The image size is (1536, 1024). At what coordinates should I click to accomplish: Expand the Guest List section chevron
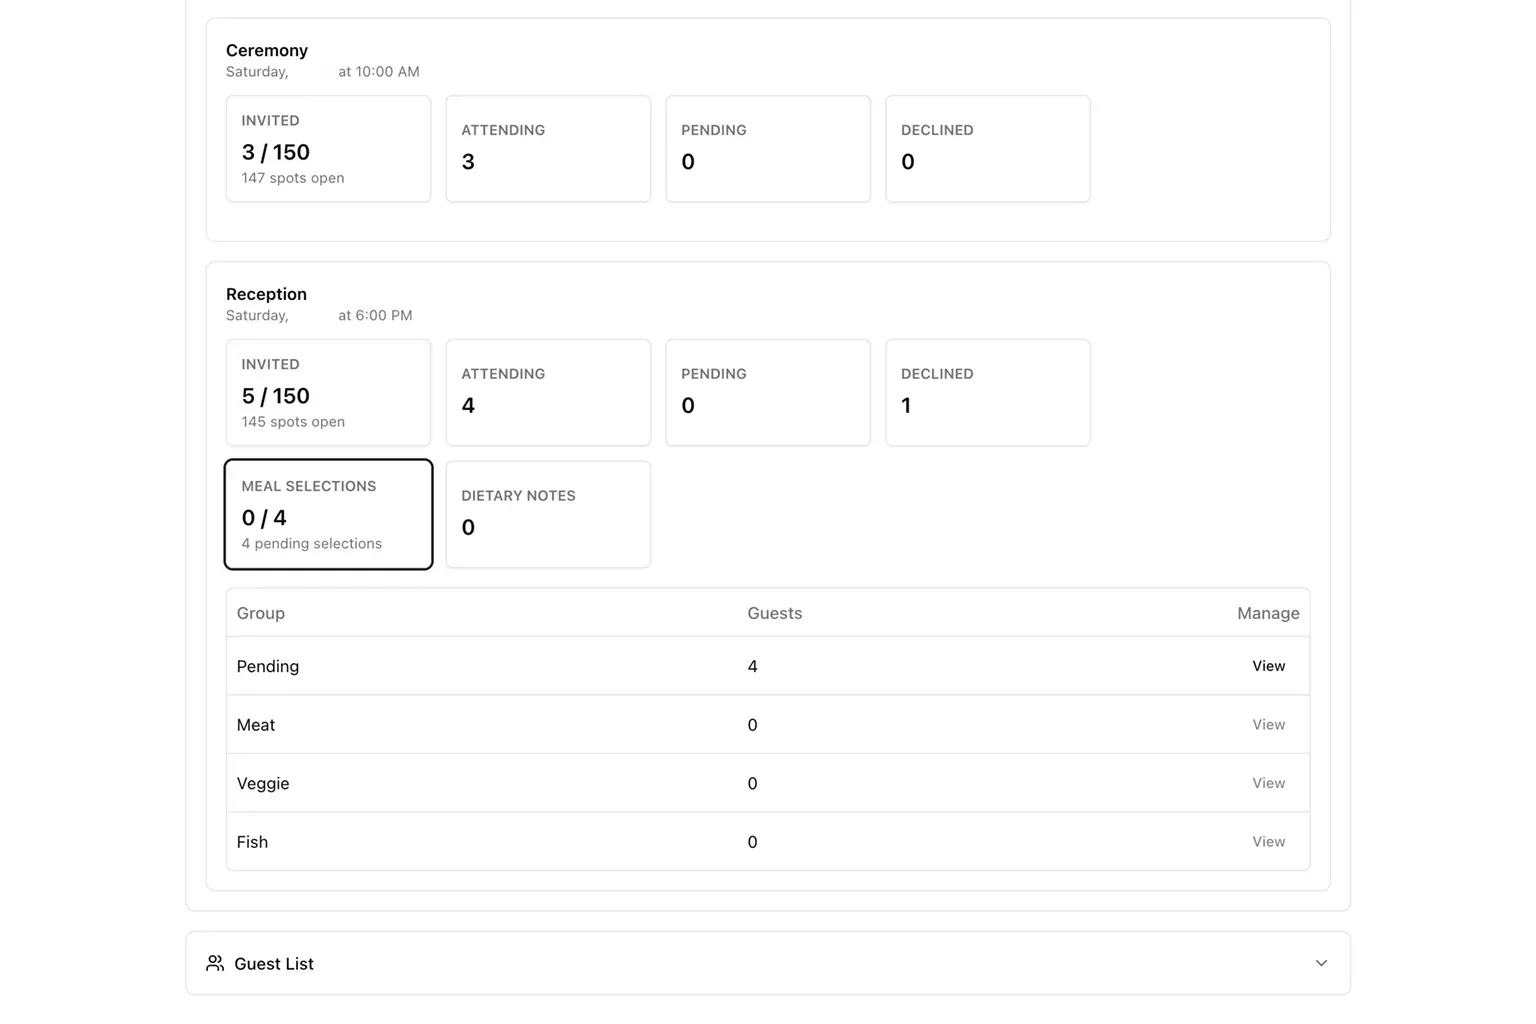pyautogui.click(x=1321, y=963)
